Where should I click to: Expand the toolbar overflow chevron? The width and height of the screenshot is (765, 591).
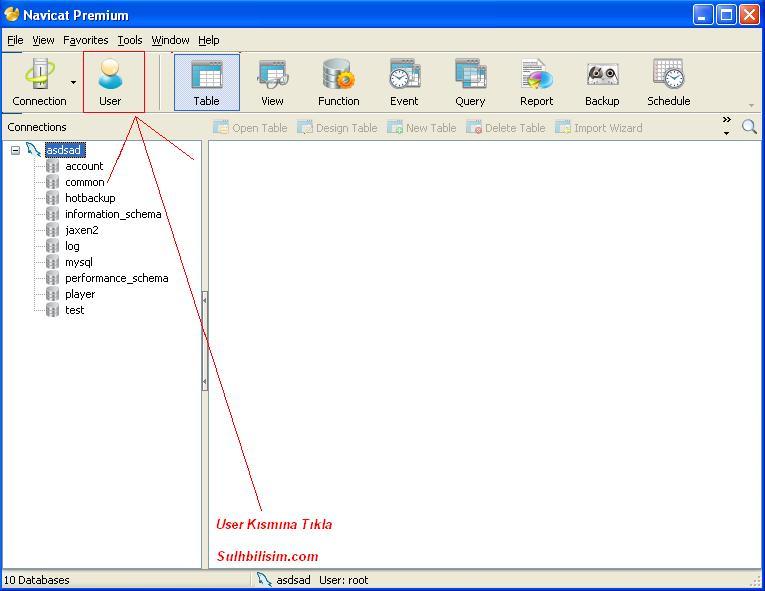(726, 125)
